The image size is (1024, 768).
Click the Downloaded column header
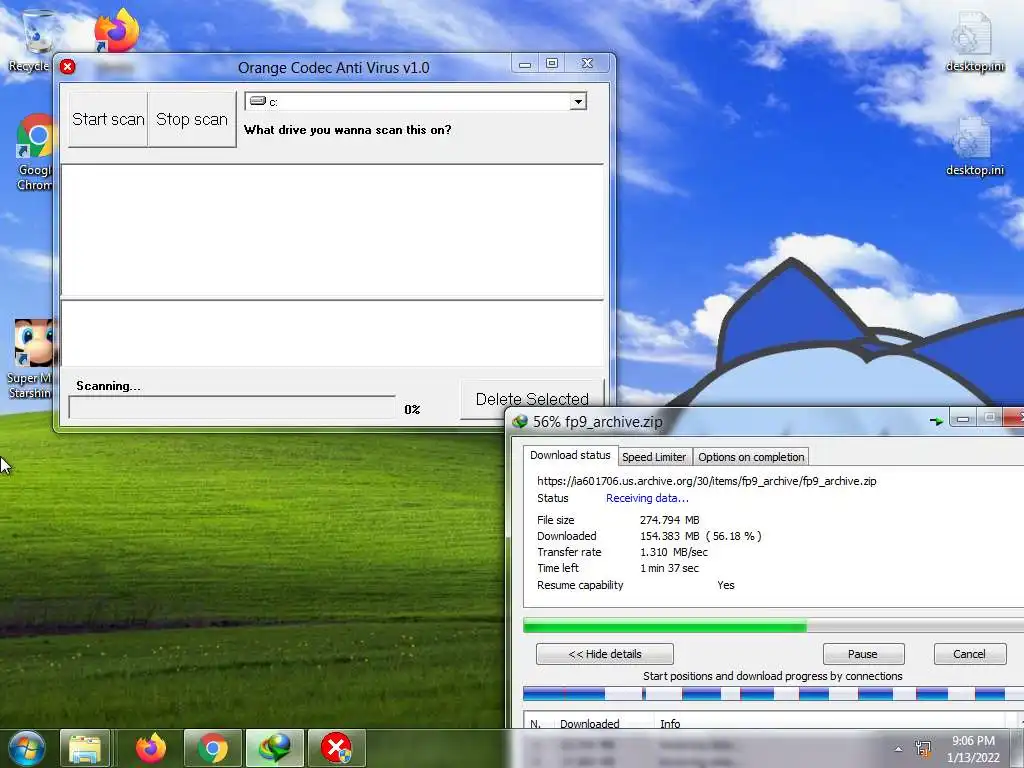[x=589, y=724]
